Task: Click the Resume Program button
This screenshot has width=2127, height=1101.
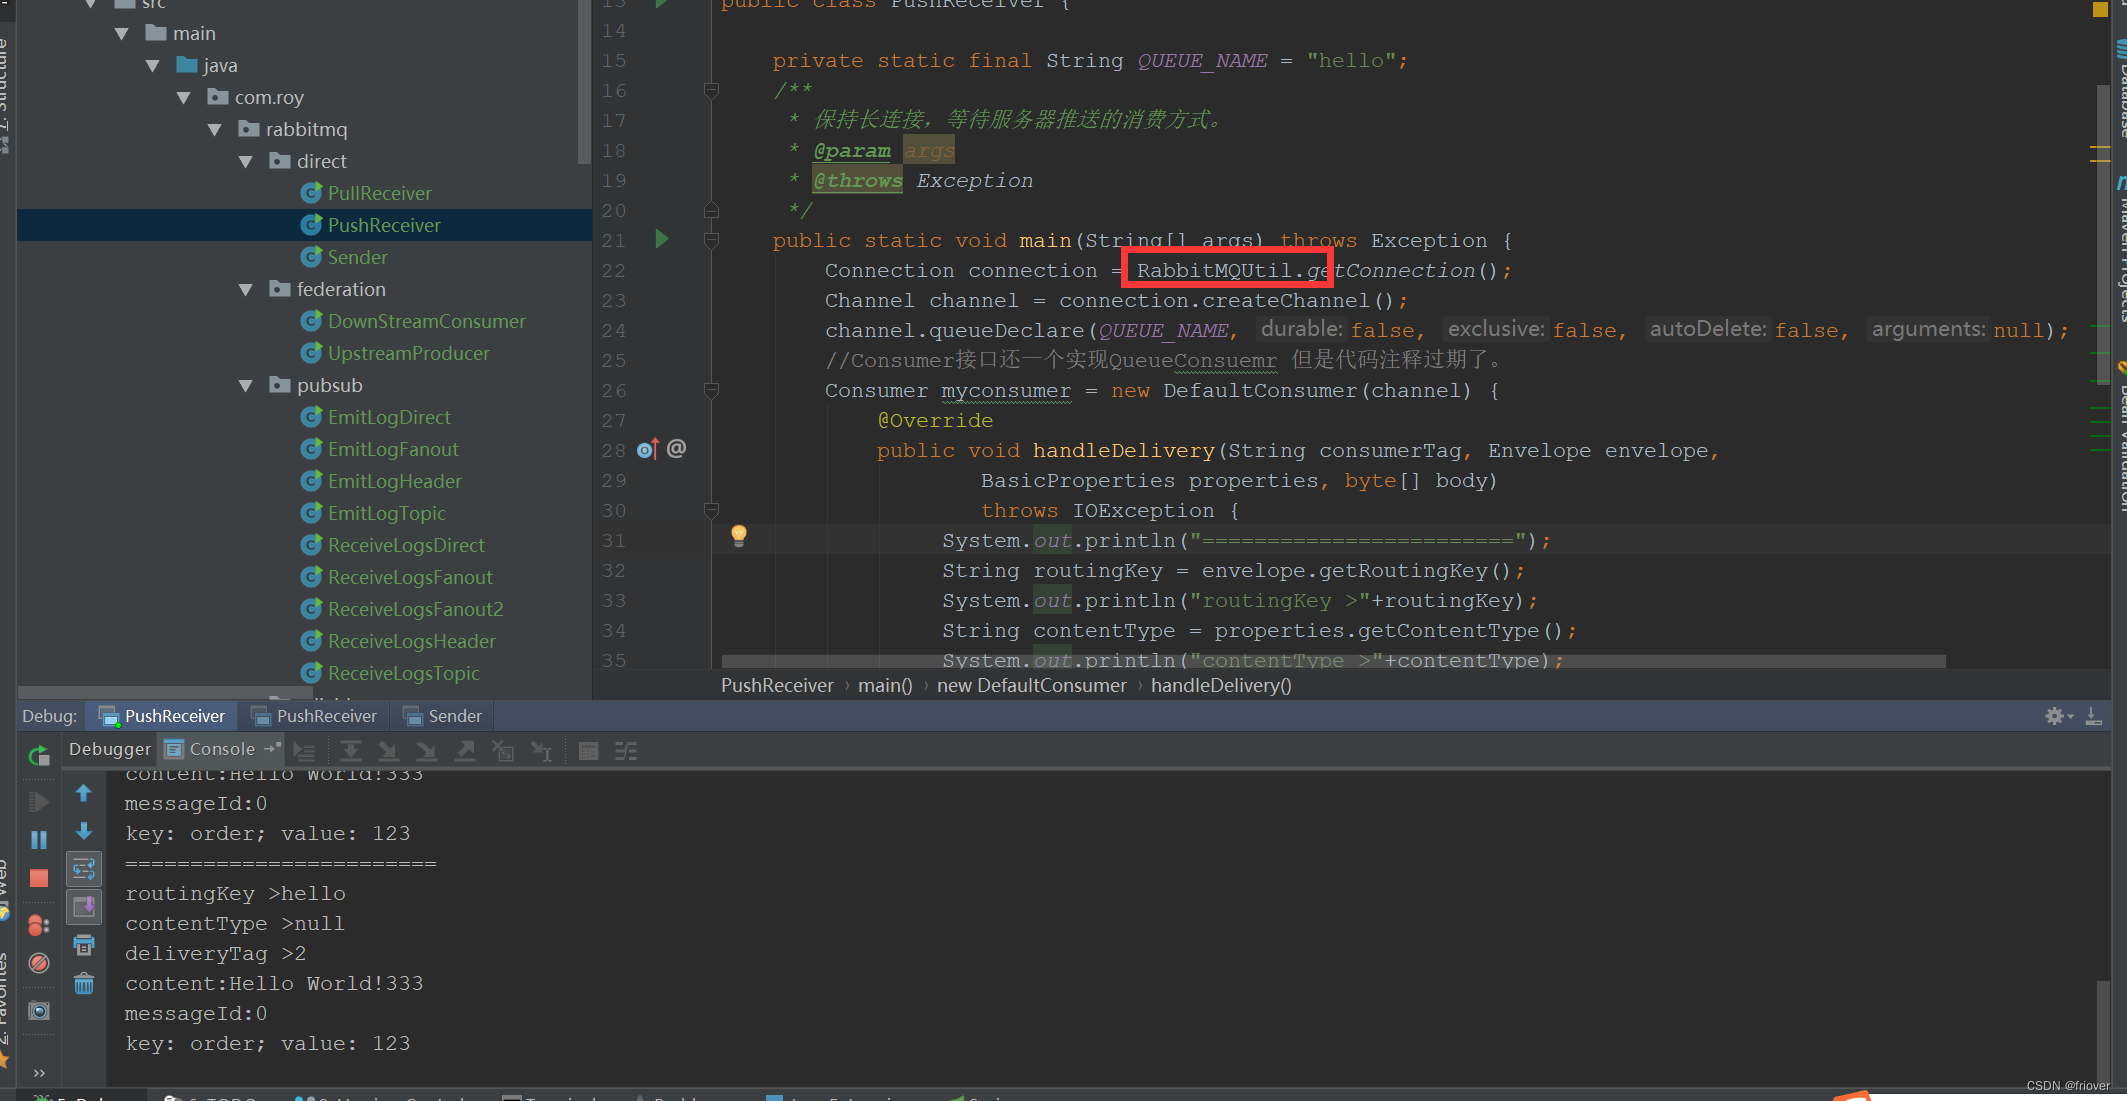Action: 39,802
